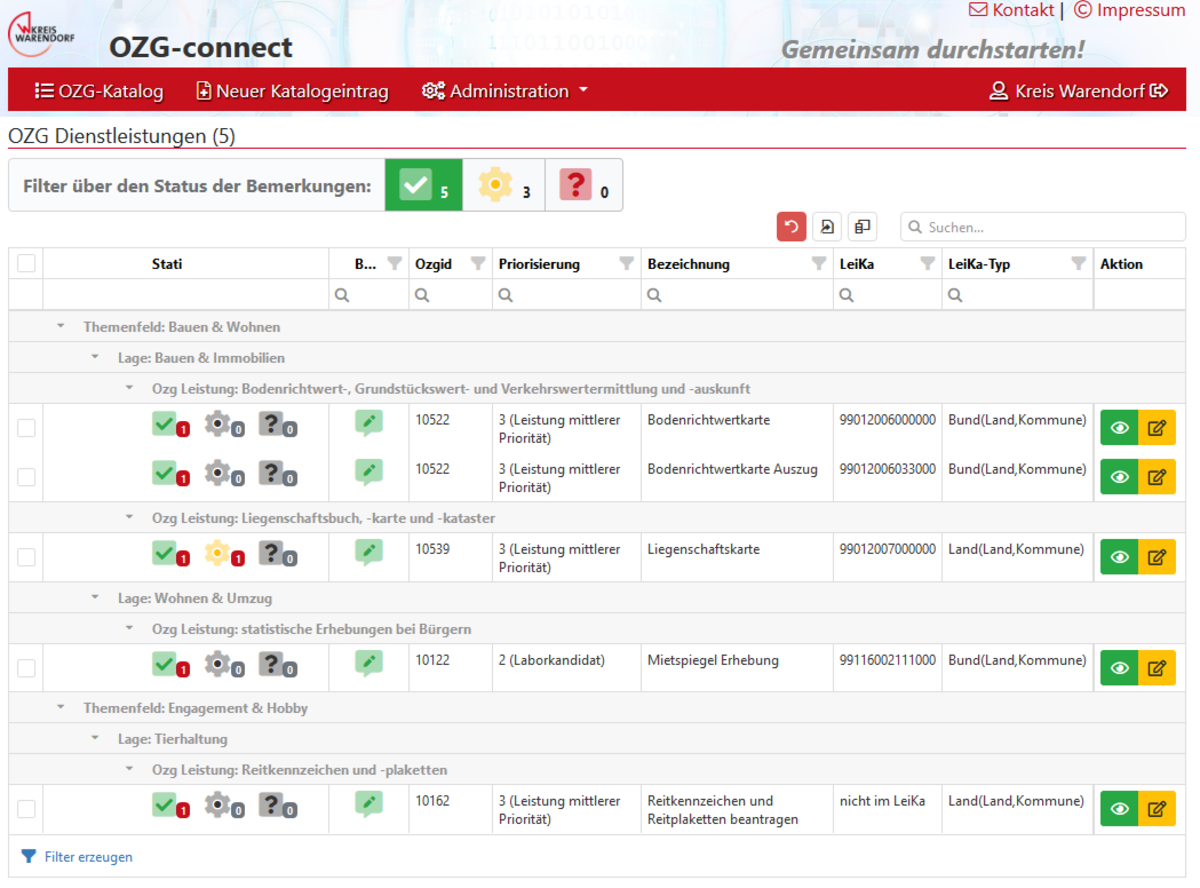Screen dimensions: 1200x888
Task: Edit the Bodenrichtwertkarte Auszug entry
Action: click(1157, 477)
